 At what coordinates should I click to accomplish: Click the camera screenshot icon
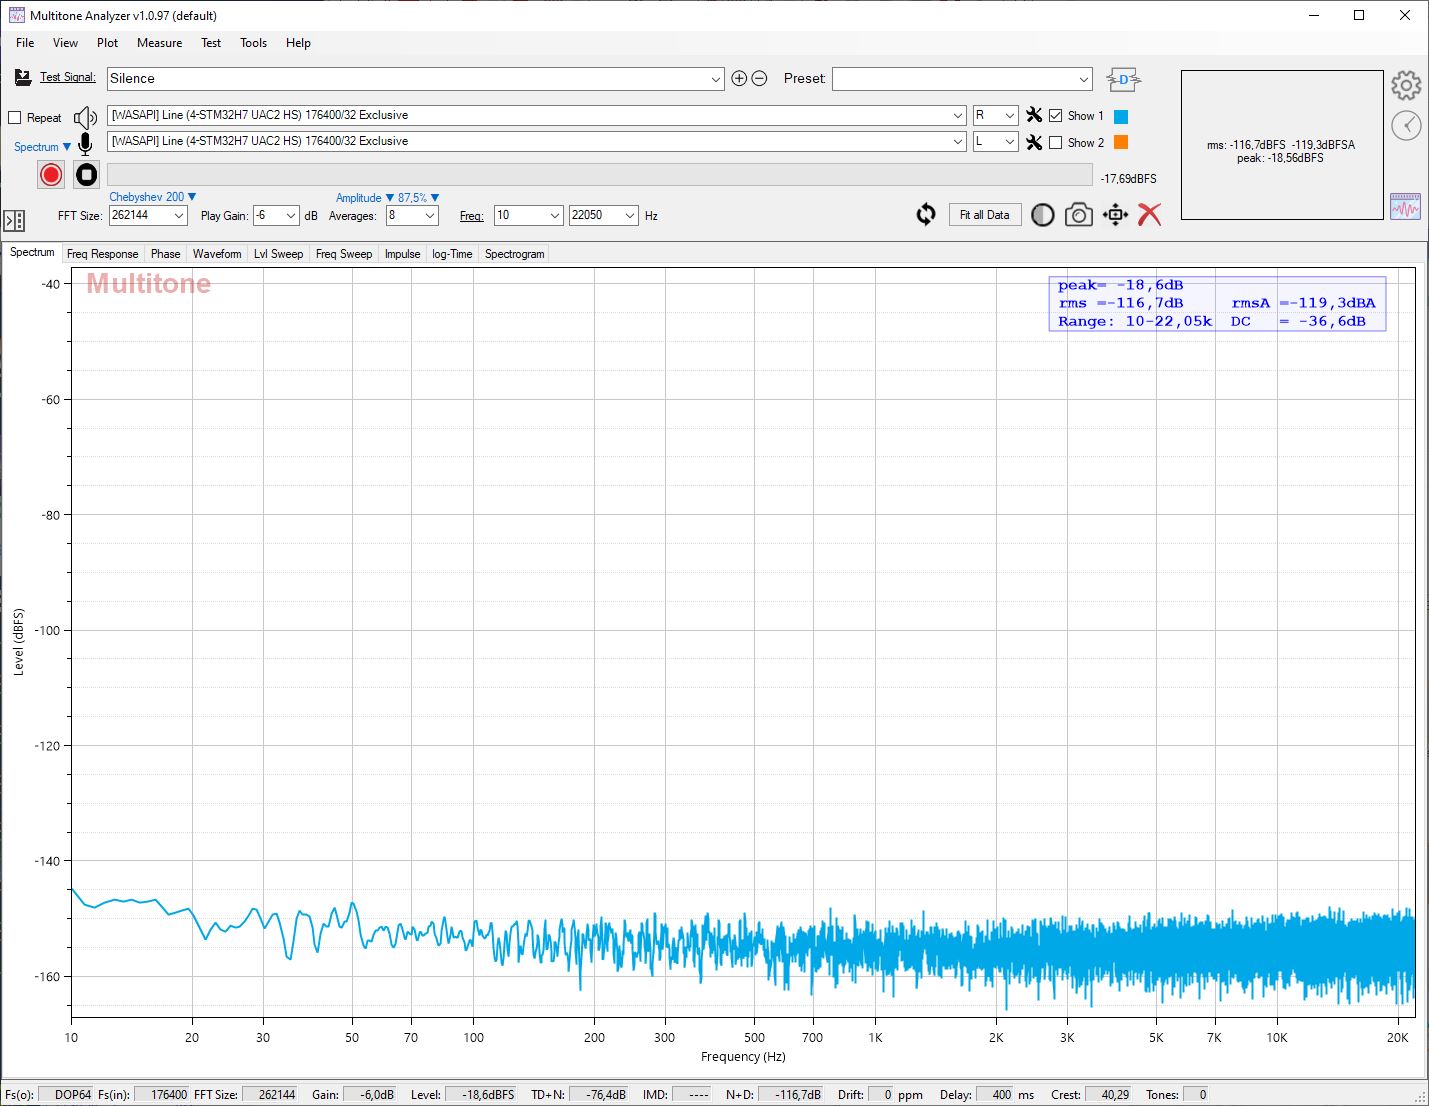point(1079,215)
